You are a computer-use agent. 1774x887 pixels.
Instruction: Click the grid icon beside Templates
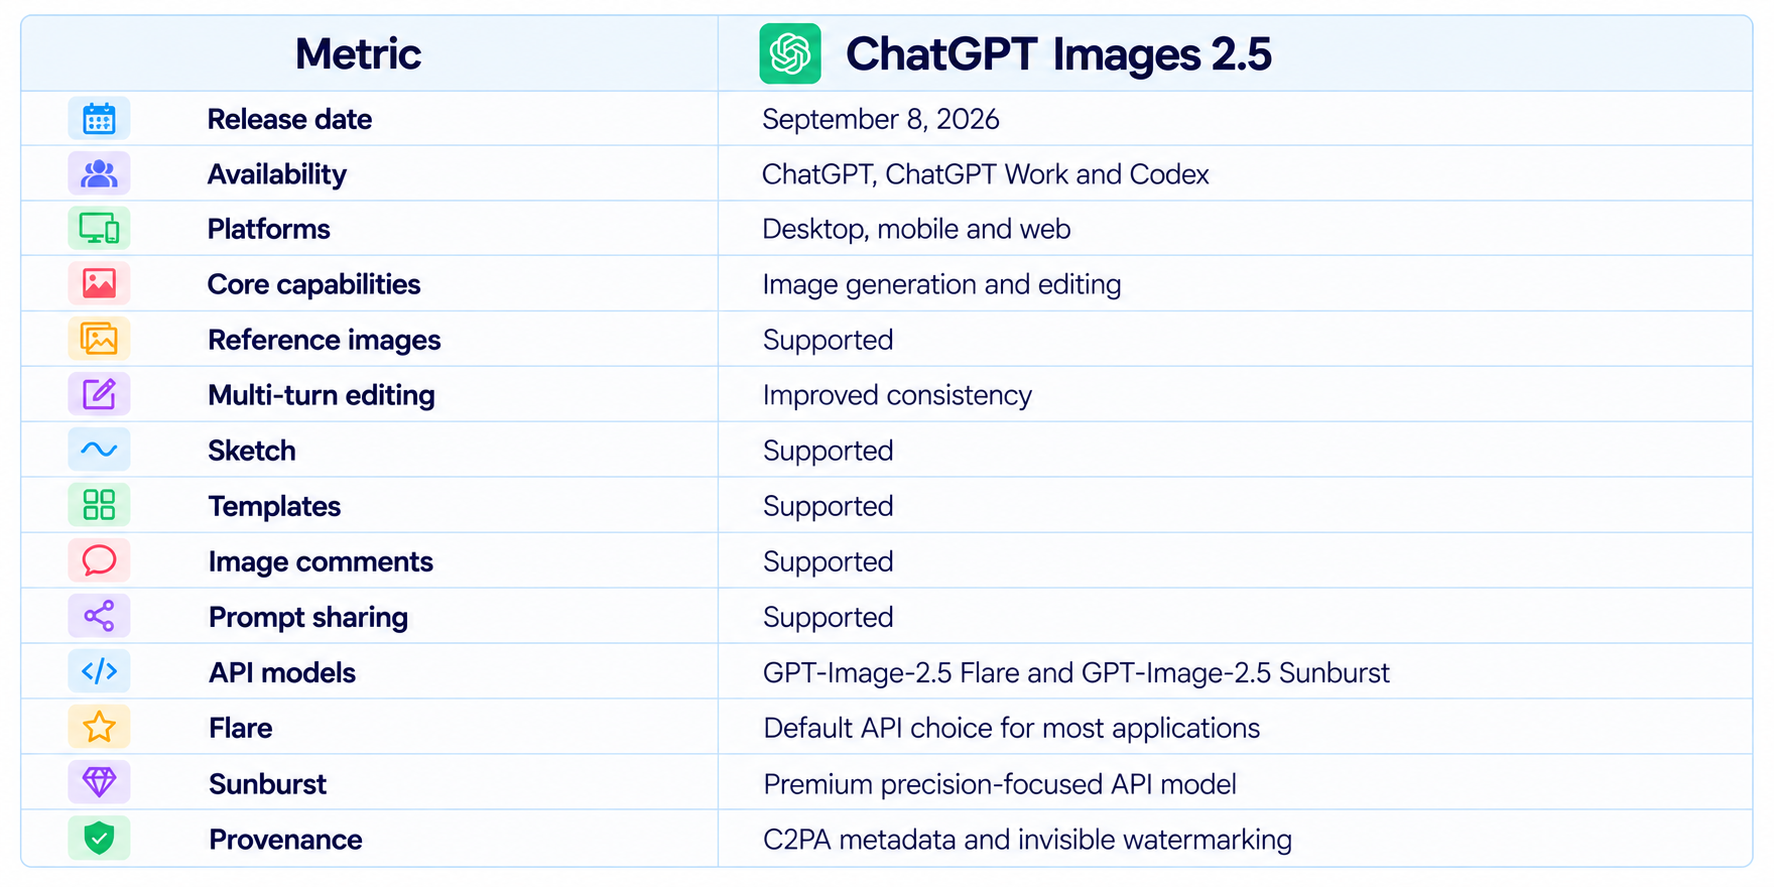[x=99, y=505]
